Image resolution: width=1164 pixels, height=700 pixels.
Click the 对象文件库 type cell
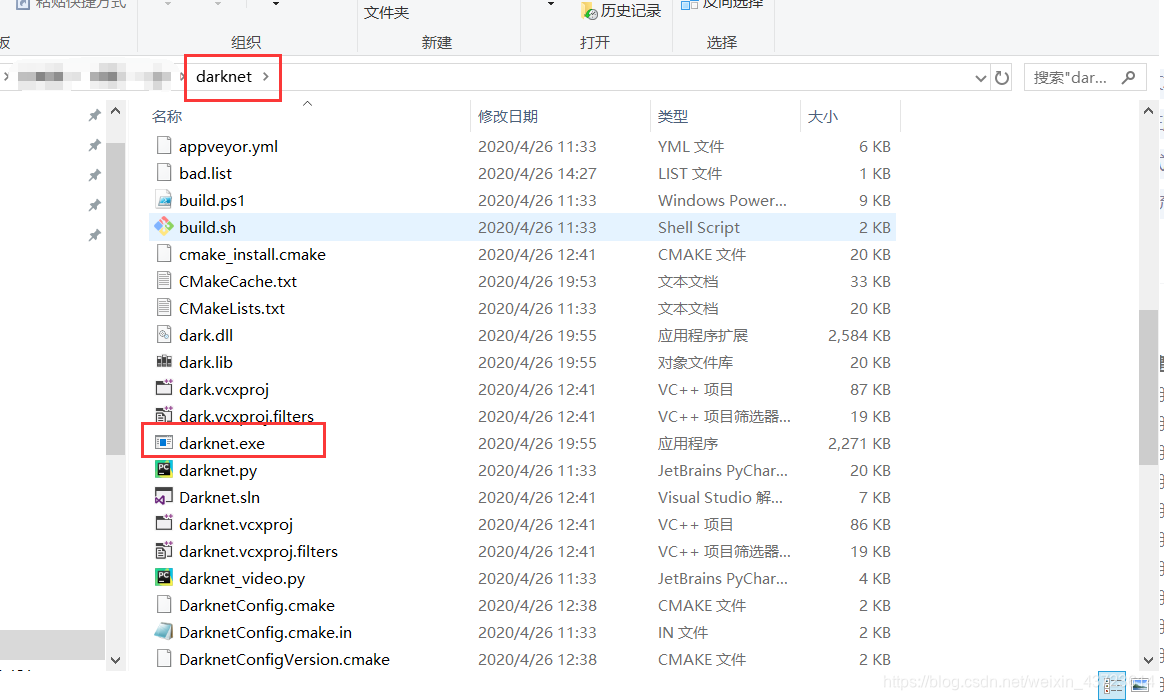coord(695,362)
